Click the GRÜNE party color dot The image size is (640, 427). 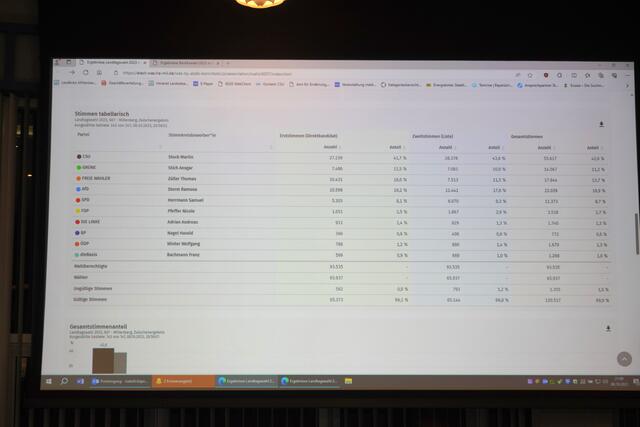point(80,169)
